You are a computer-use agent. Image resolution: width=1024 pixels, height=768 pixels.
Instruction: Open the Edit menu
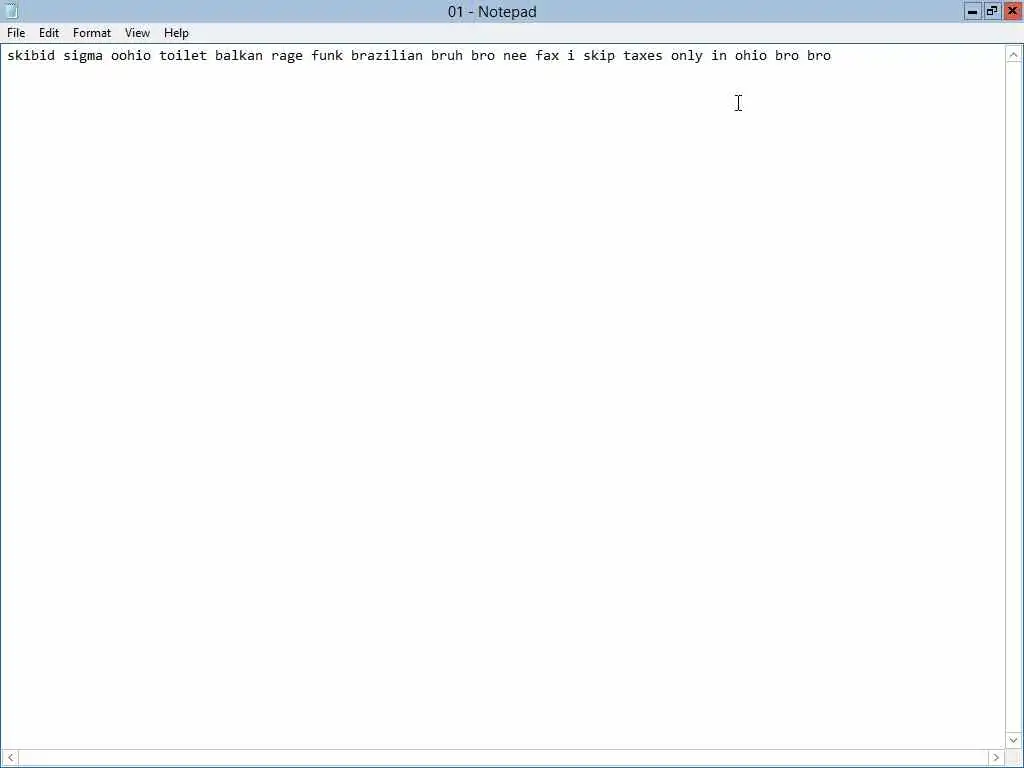pos(48,33)
